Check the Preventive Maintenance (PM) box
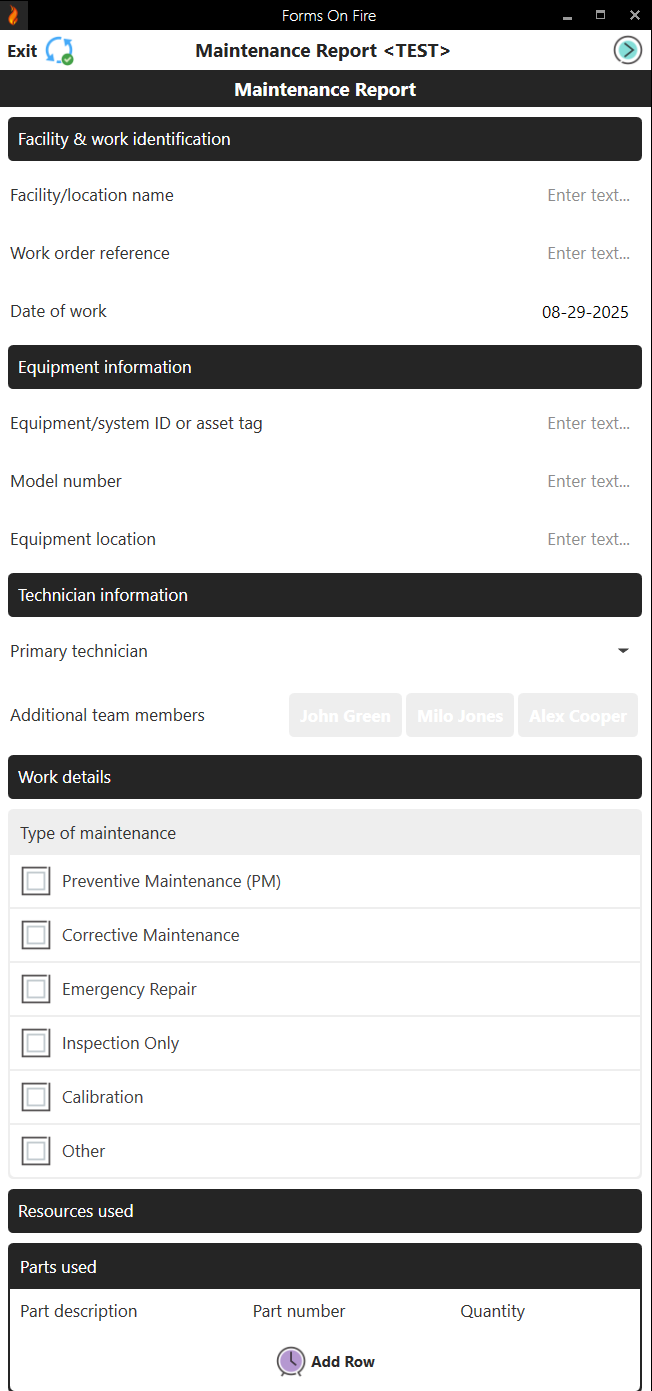The height and width of the screenshot is (1391, 652). (35, 881)
